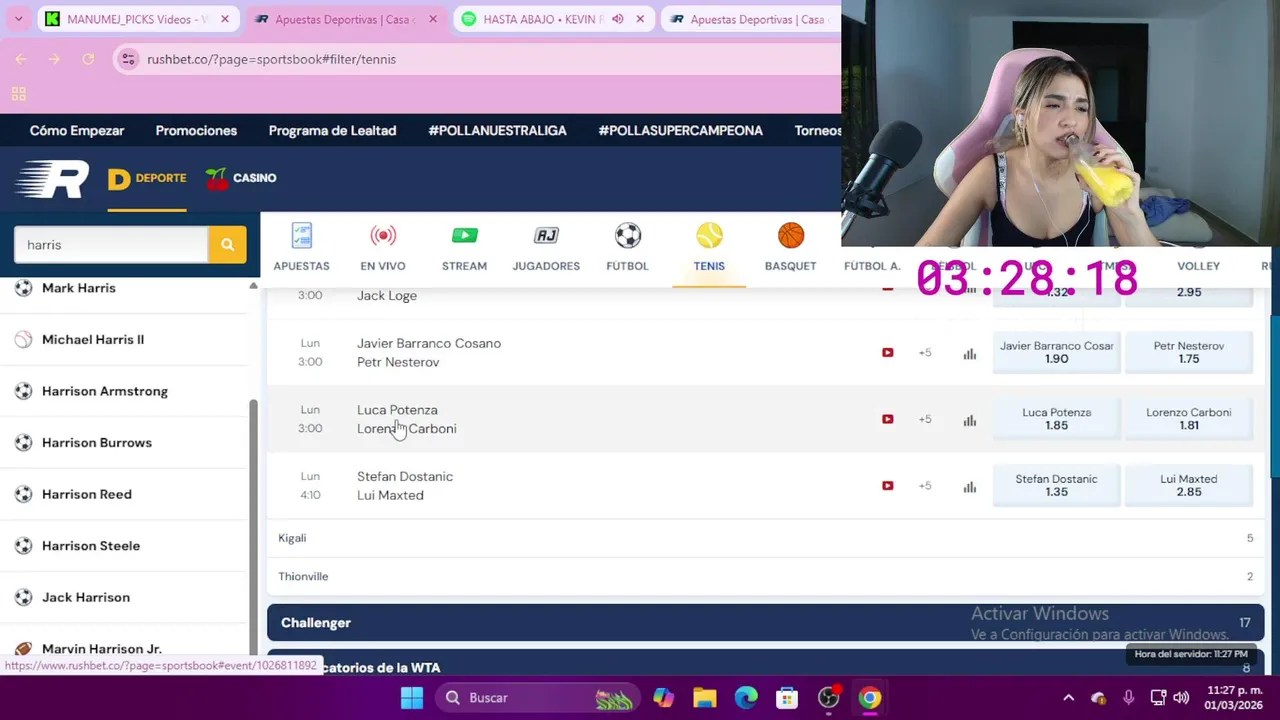The image size is (1280, 720).
Task: Bet on Petr Nesterov at 1.75
Action: pyautogui.click(x=1188, y=352)
